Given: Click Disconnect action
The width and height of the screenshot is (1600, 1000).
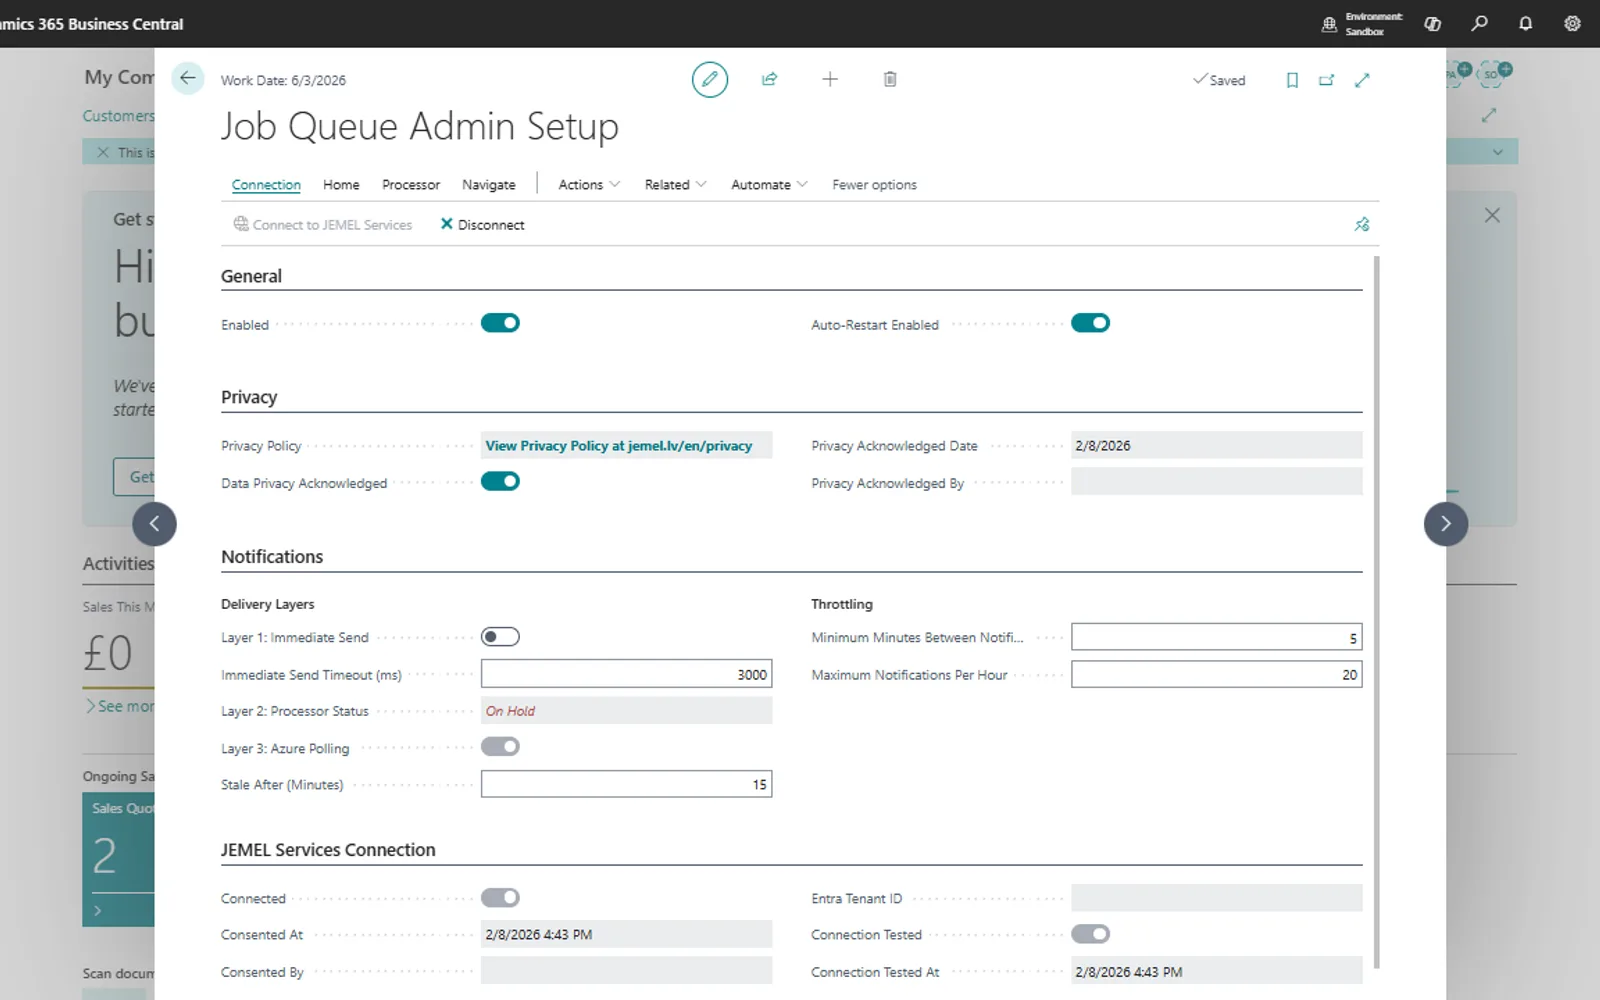Looking at the screenshot, I should click(483, 225).
